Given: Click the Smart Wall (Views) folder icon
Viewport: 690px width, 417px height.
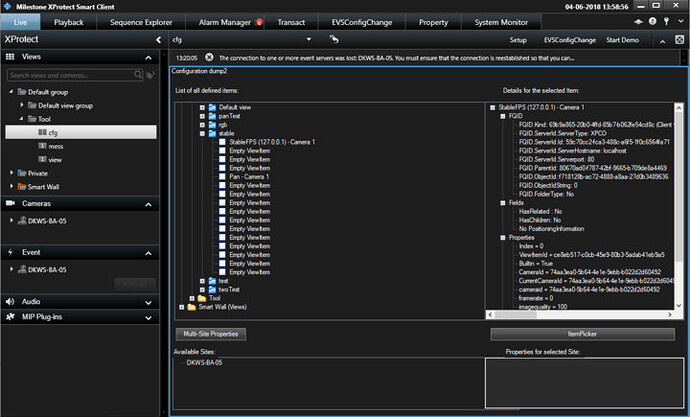Looking at the screenshot, I should click(x=191, y=307).
